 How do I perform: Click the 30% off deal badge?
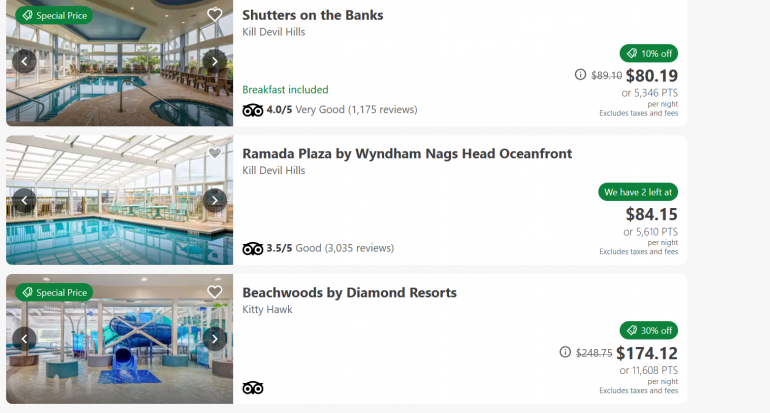click(x=648, y=330)
